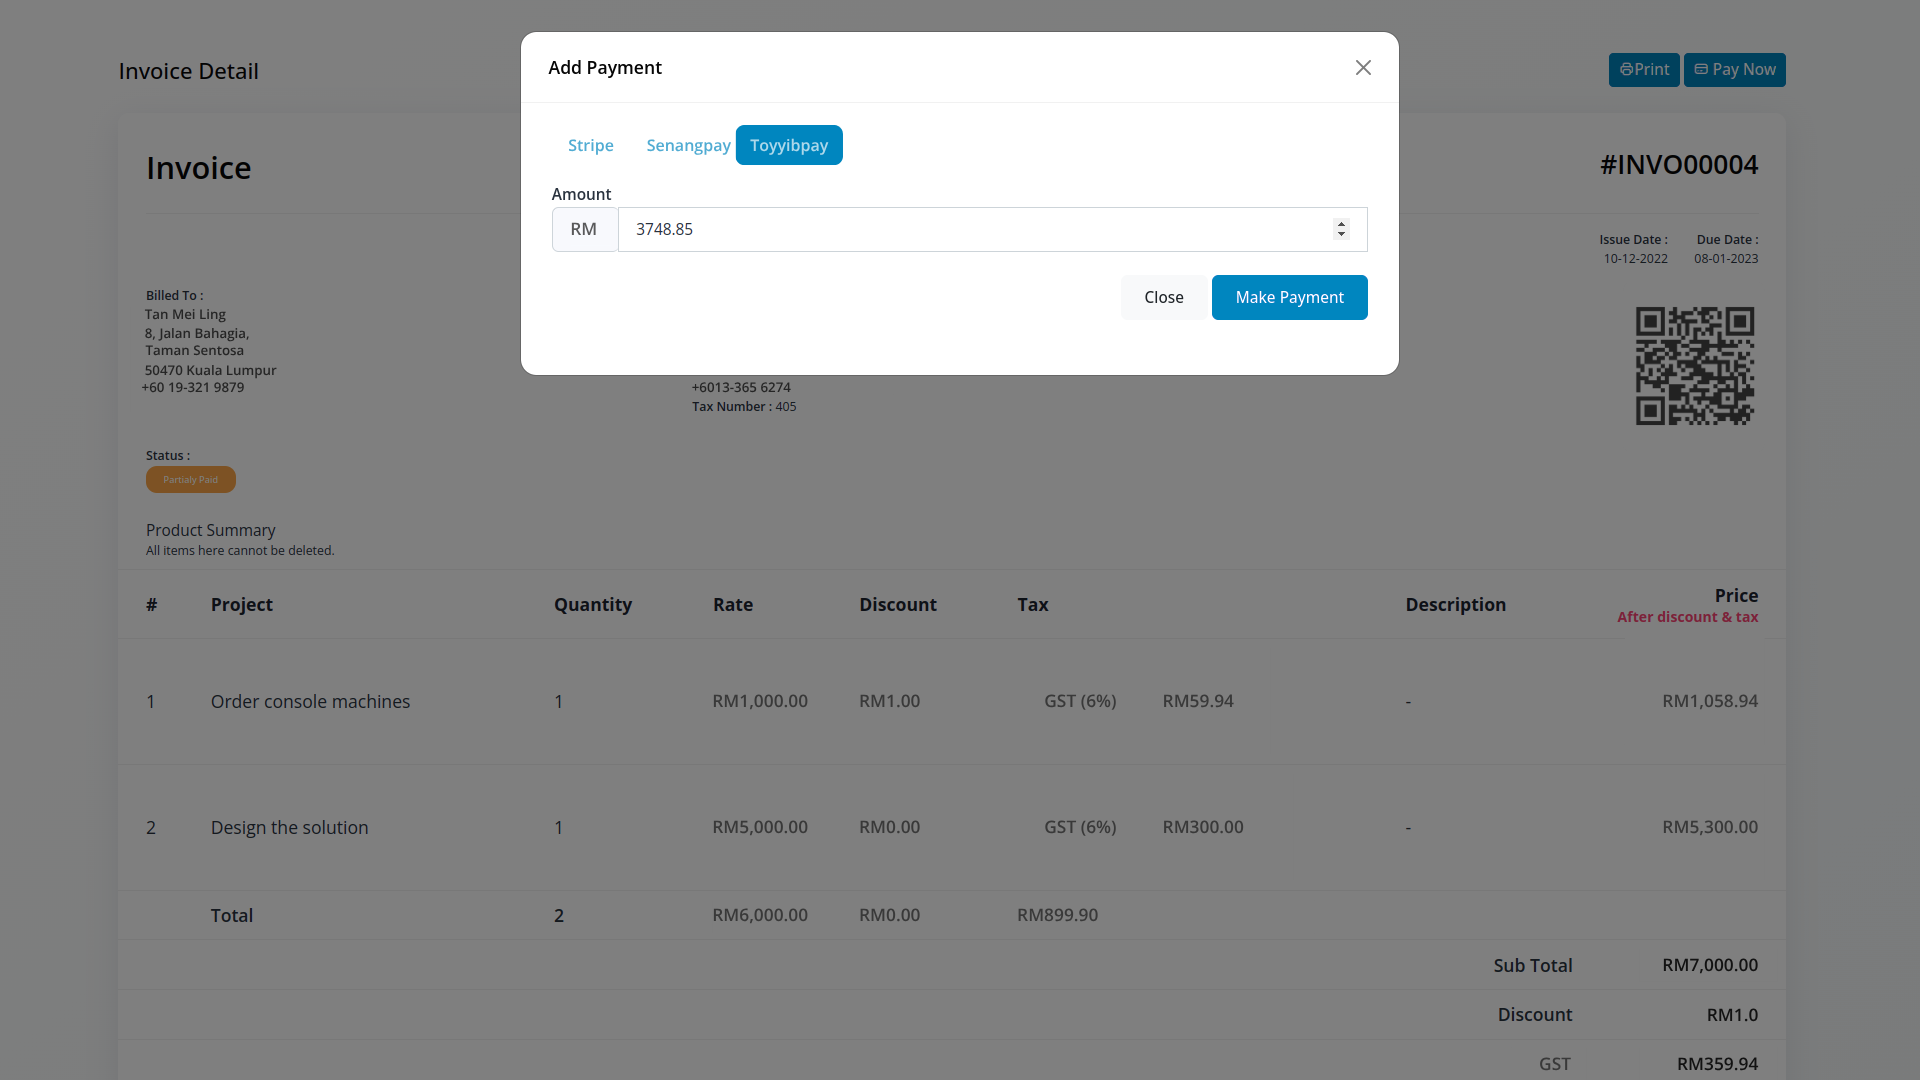Click the invoice QR code image
1920x1080 pixels.
[x=1694, y=366]
